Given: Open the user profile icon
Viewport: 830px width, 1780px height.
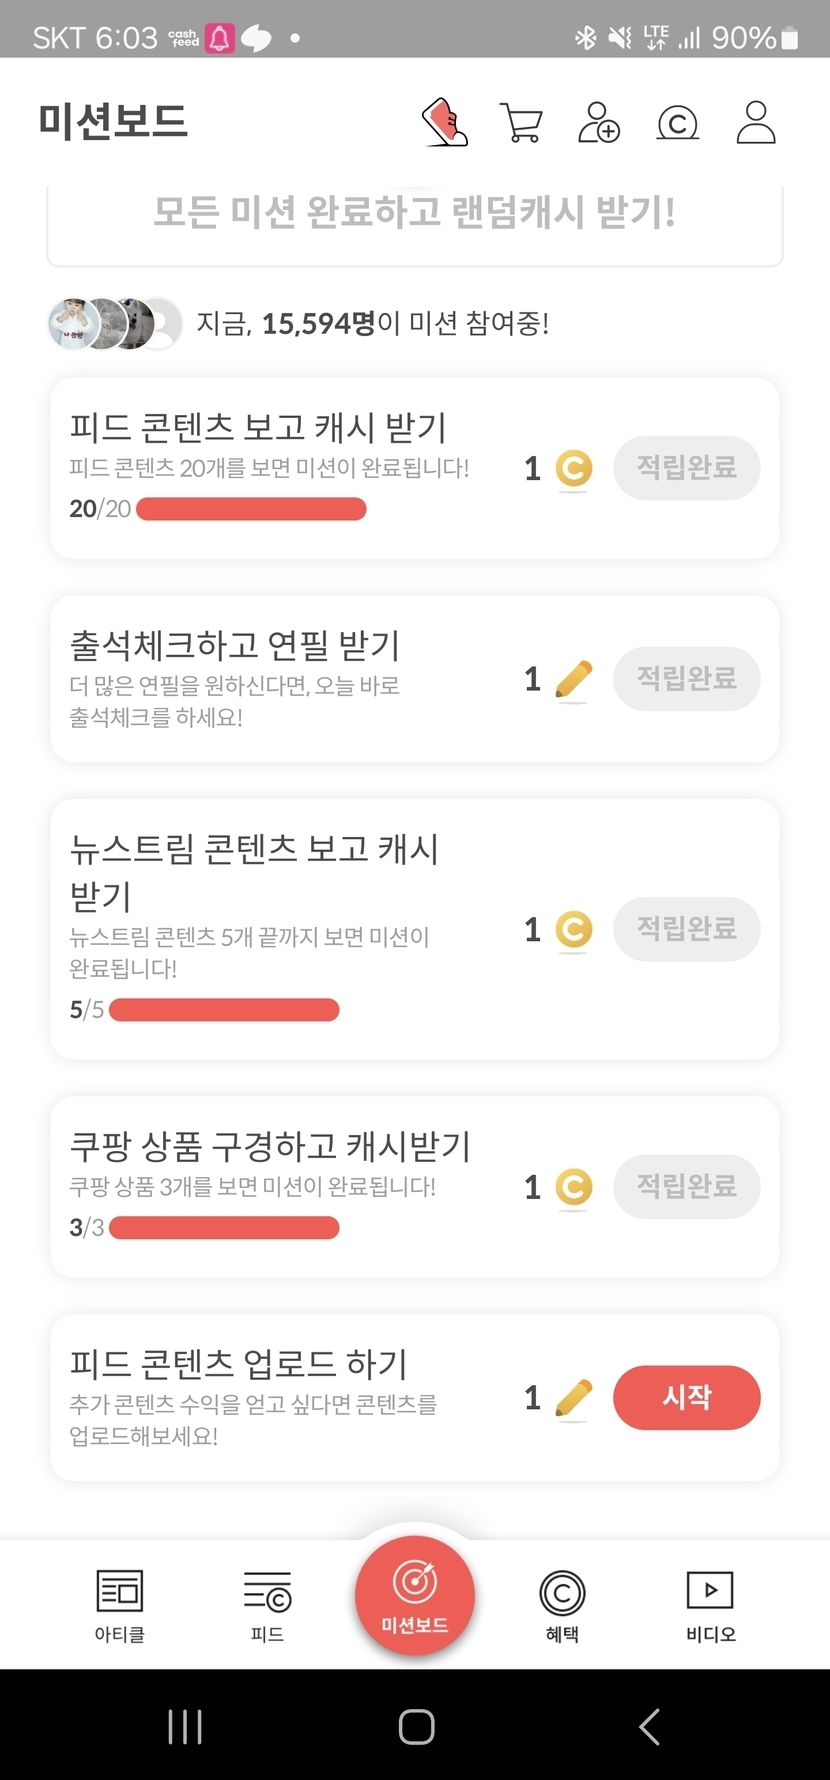Looking at the screenshot, I should click(x=756, y=123).
